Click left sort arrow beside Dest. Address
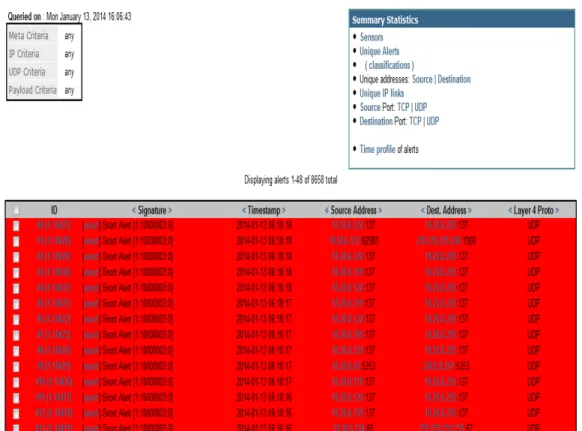This screenshot has height=431, width=582. coord(423,210)
